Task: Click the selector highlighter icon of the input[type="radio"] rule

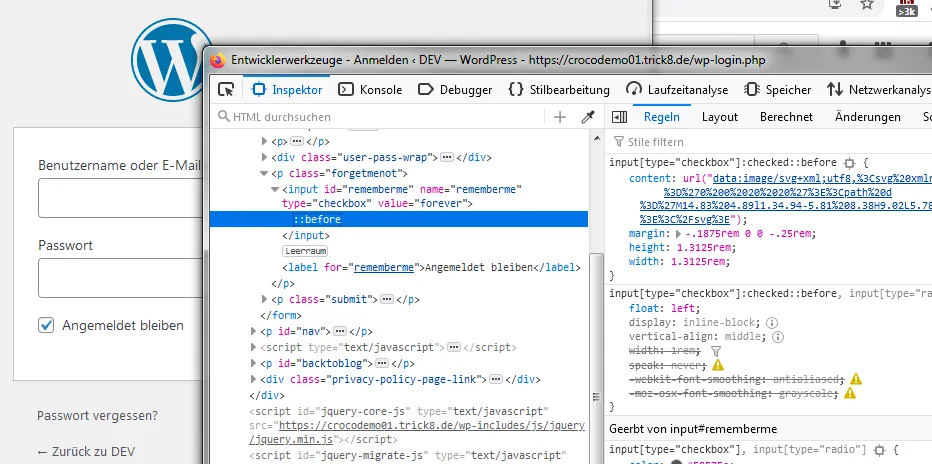Action: (880, 450)
